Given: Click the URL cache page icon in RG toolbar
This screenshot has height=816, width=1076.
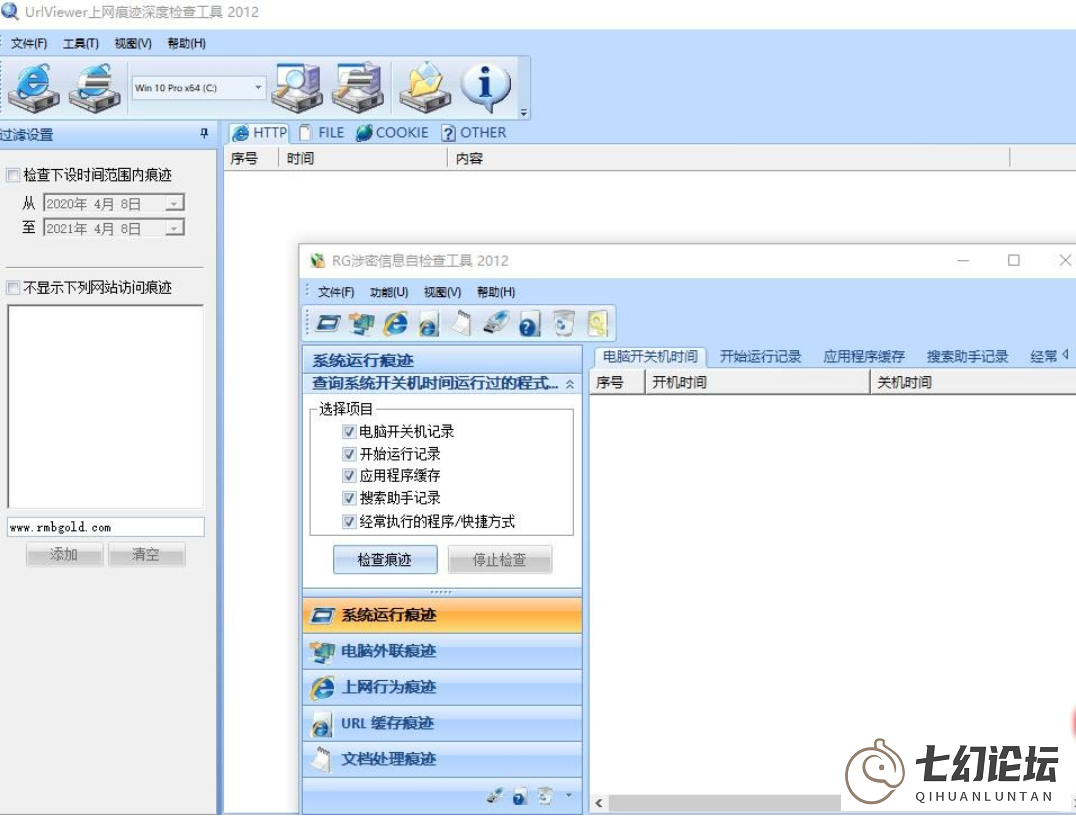Looking at the screenshot, I should (x=428, y=324).
